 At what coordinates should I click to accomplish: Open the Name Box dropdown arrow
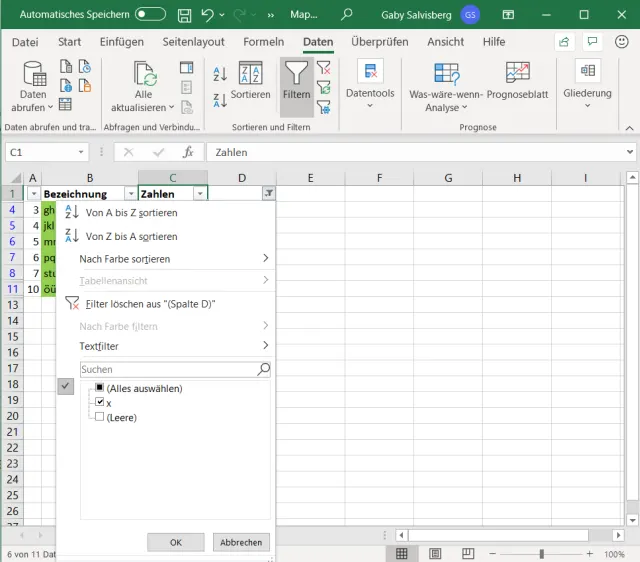point(82,152)
